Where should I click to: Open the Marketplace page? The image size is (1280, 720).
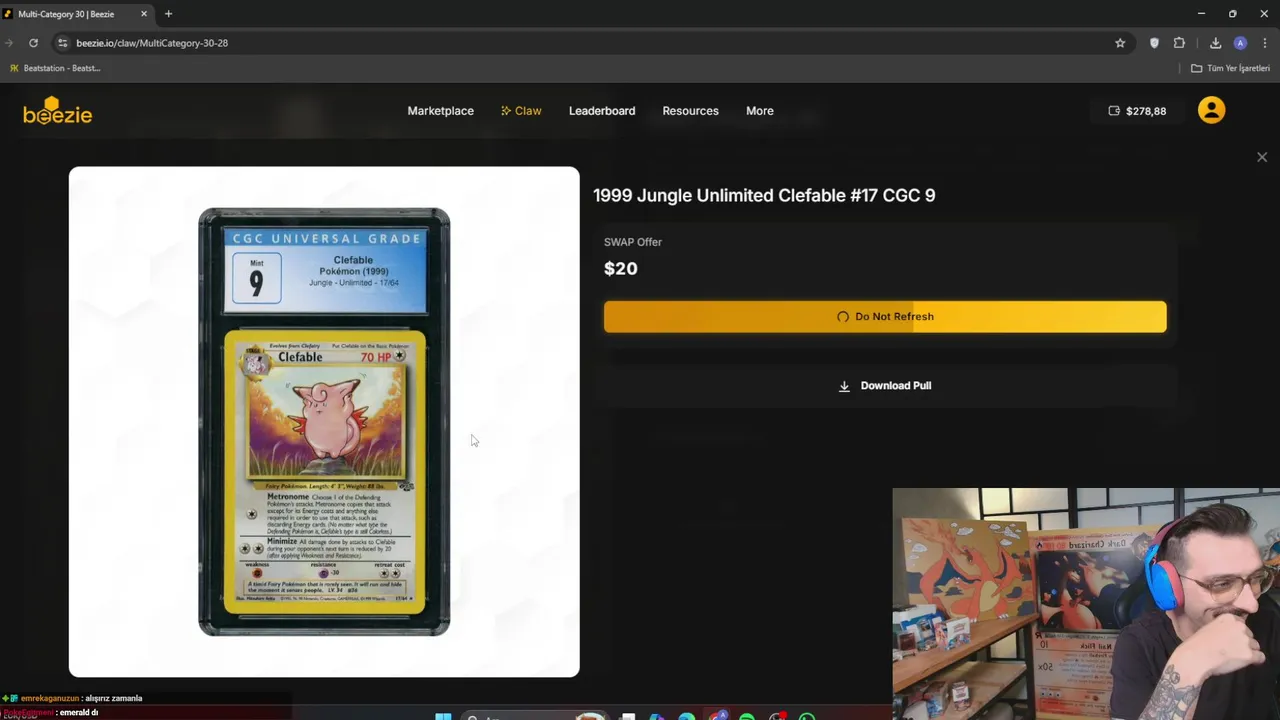point(440,111)
